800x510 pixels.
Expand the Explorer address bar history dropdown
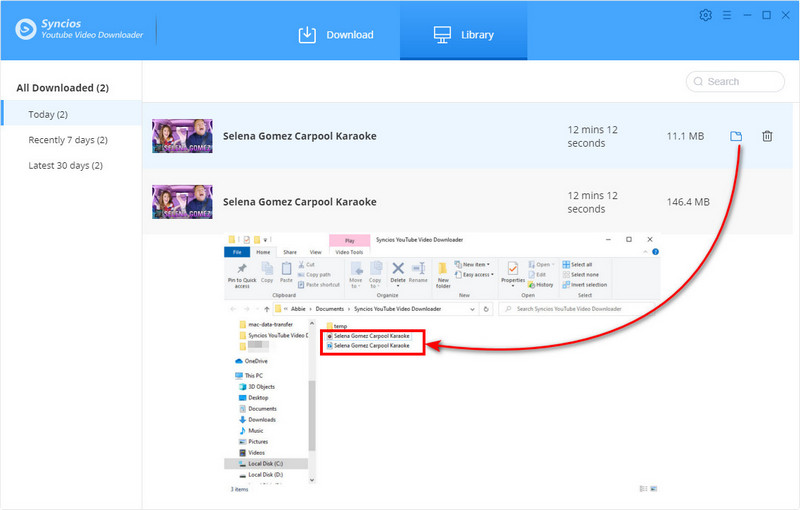click(x=472, y=309)
